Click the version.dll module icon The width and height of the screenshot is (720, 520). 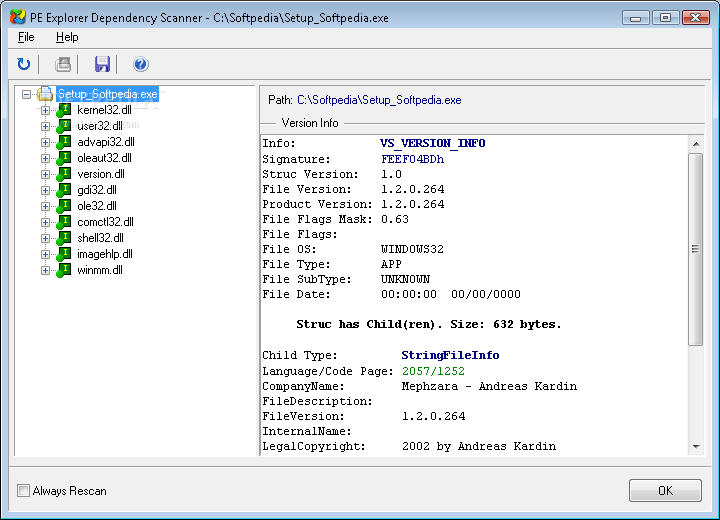pos(64,175)
